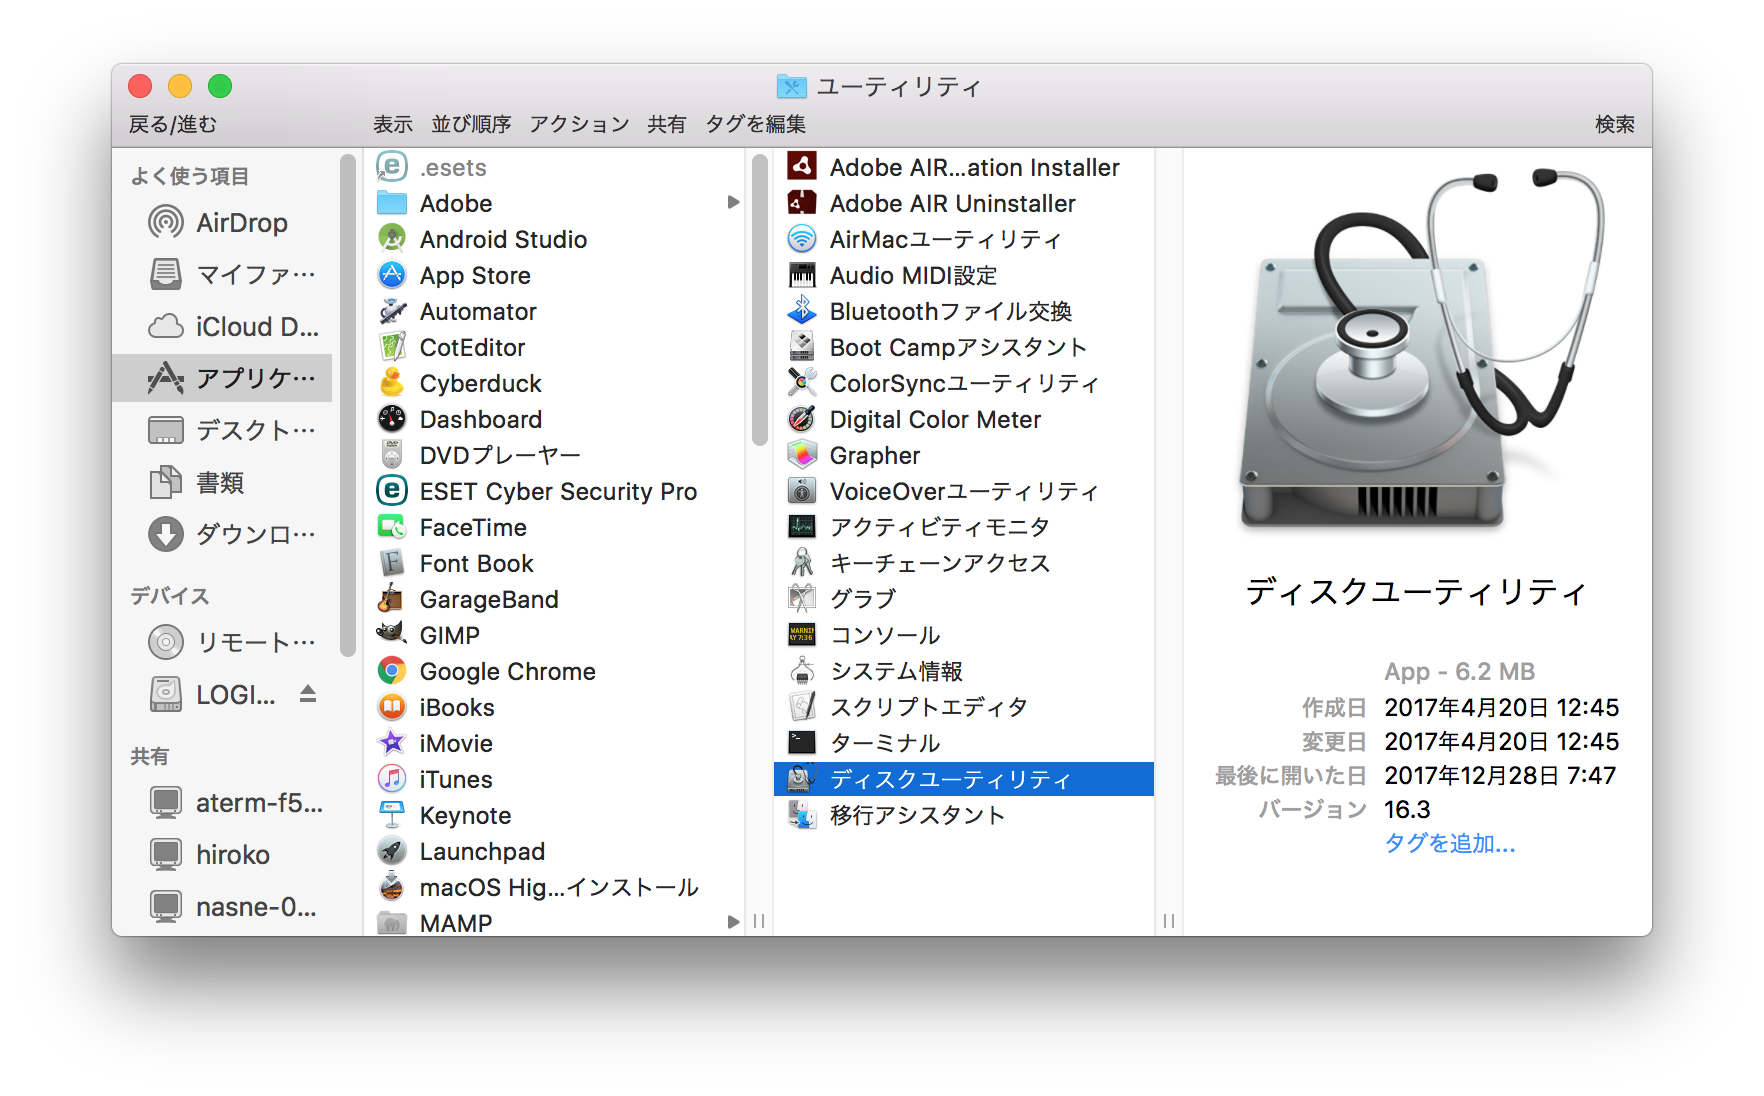
Task: Select the iCloud Drive sidebar item
Action: click(222, 326)
